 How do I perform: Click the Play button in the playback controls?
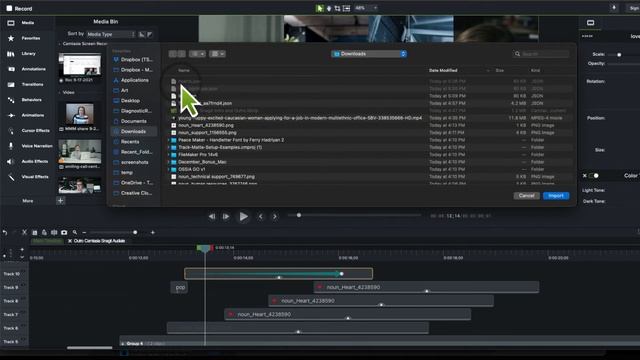(243, 216)
